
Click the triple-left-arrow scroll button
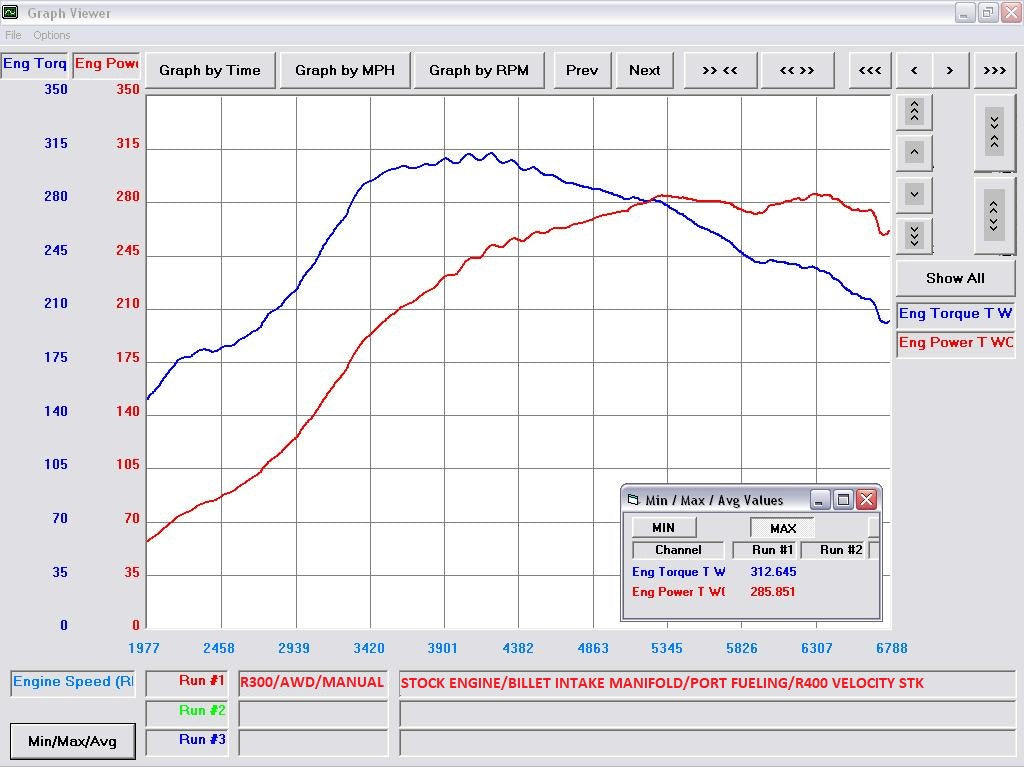click(x=870, y=70)
